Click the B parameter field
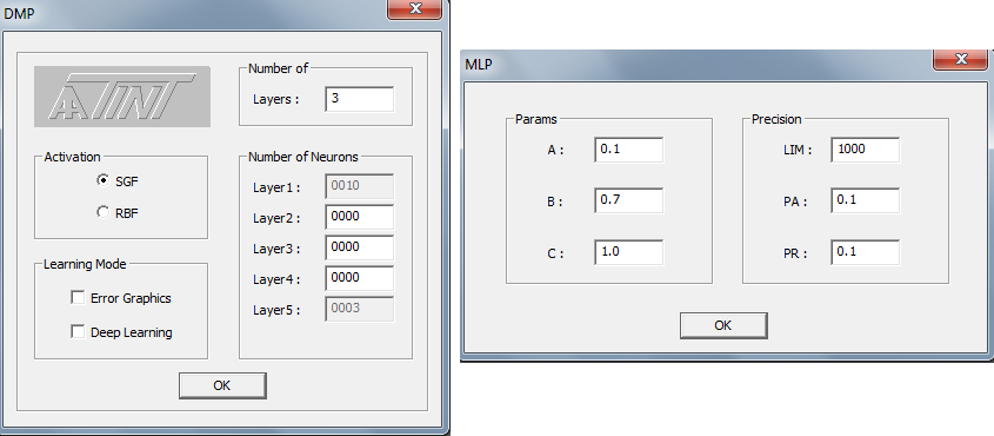Viewport: 994px width, 436px height. click(x=629, y=200)
